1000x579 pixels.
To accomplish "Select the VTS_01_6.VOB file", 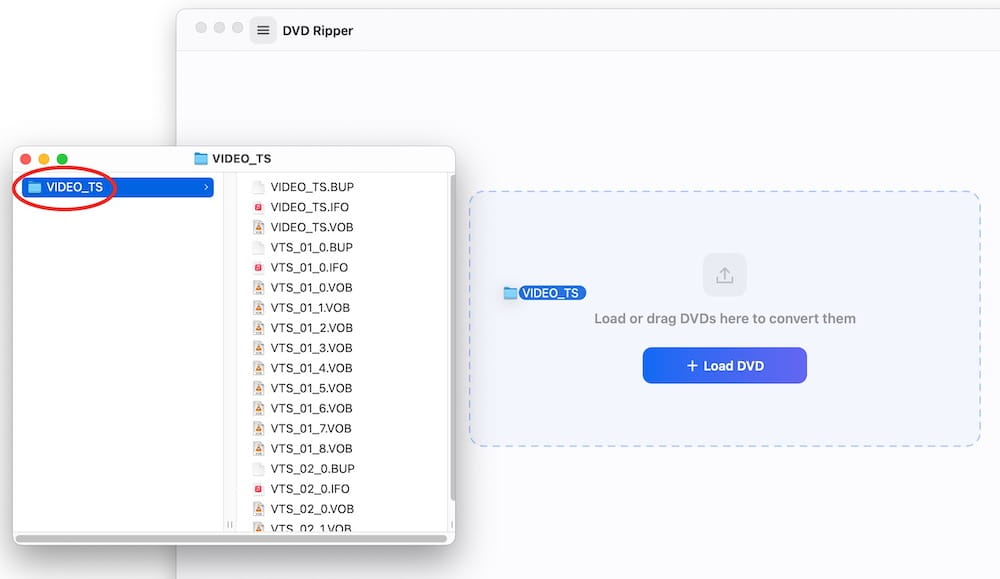I will 311,408.
